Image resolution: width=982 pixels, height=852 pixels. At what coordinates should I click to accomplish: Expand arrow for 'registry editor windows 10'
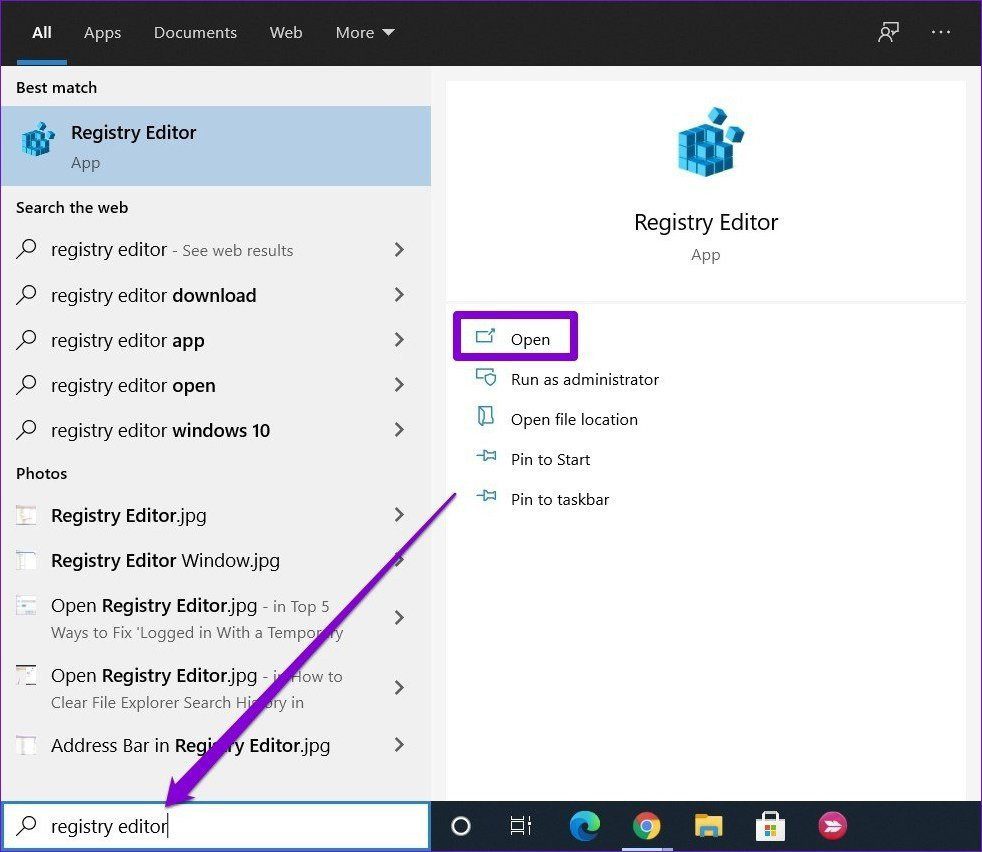pos(399,430)
